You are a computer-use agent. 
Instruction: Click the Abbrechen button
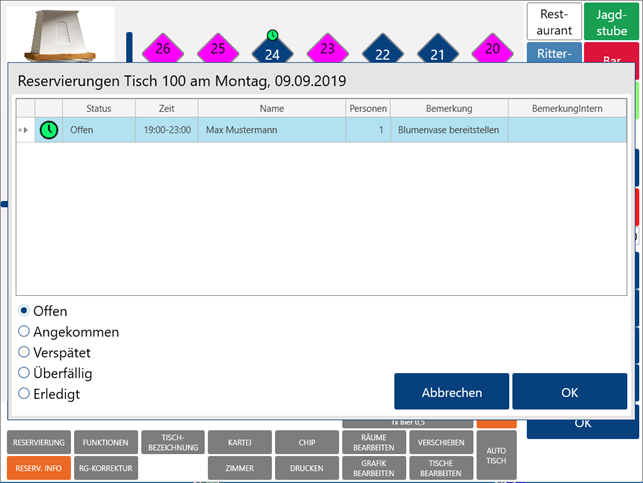[451, 392]
